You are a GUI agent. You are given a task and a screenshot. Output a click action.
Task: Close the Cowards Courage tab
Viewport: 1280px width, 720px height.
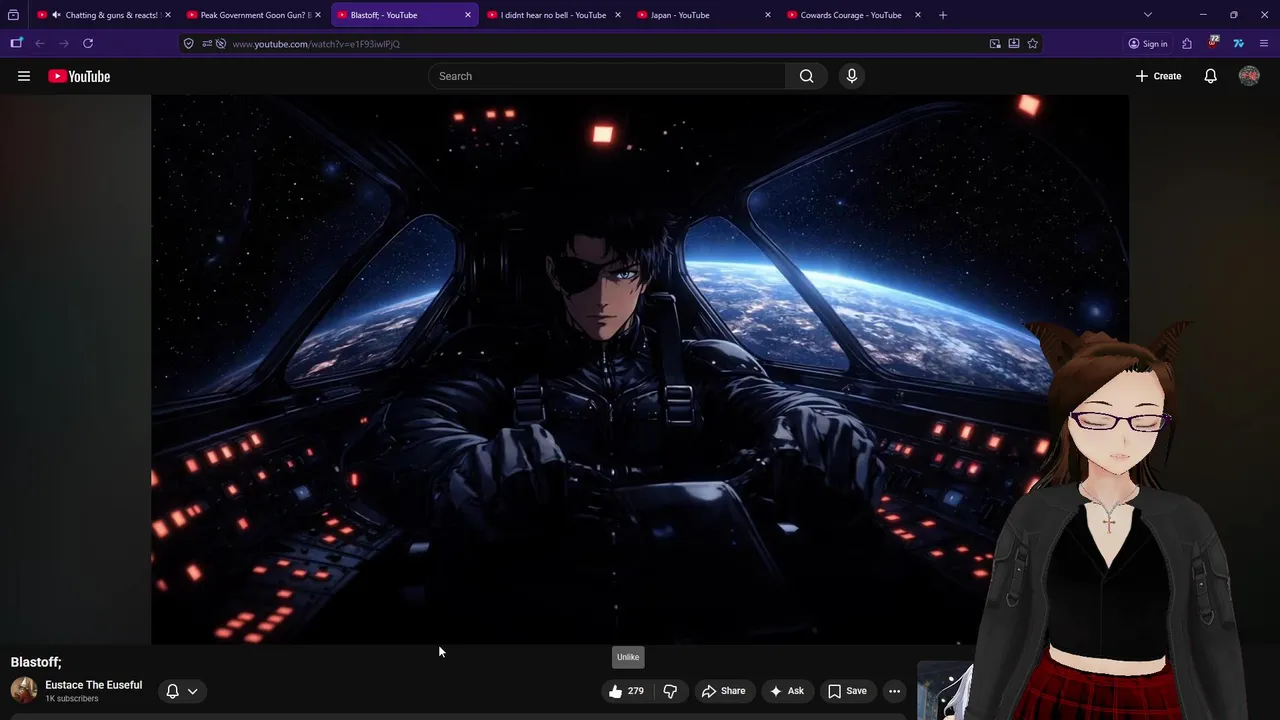(x=917, y=15)
